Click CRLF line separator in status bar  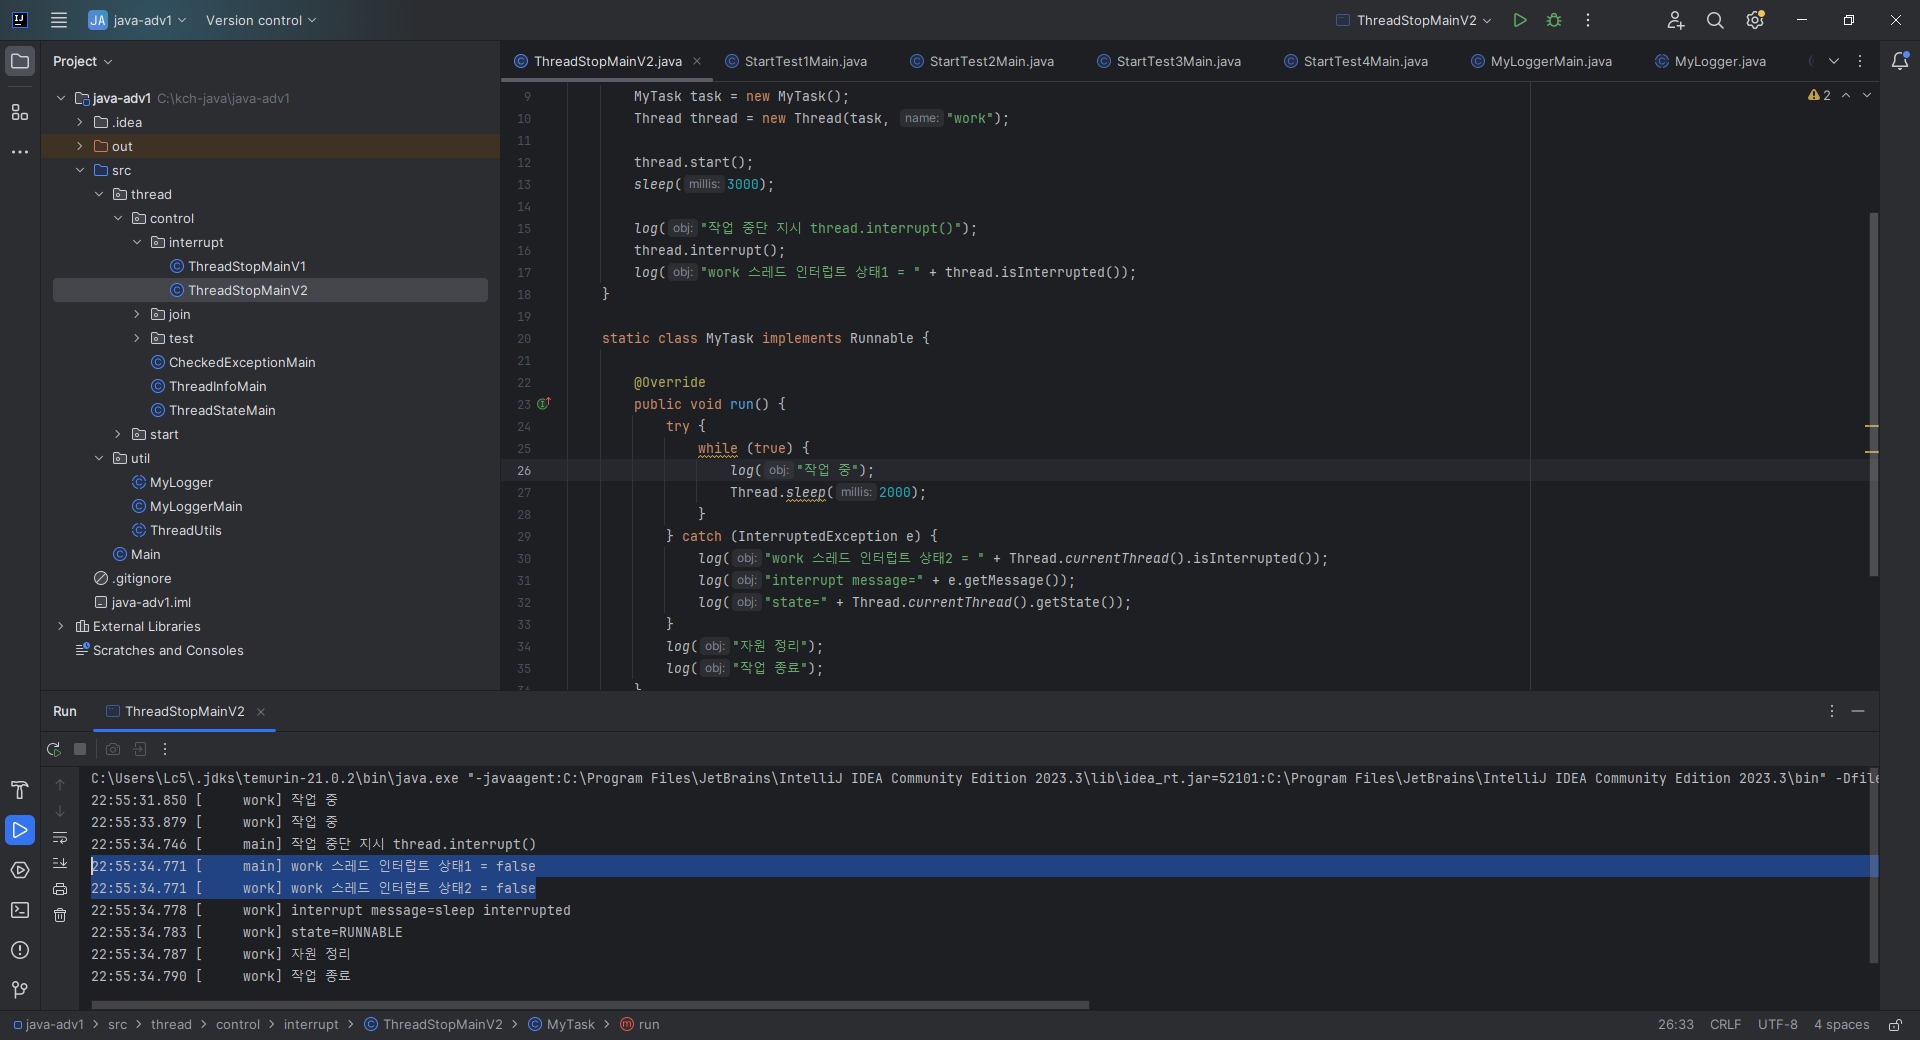(x=1725, y=1025)
